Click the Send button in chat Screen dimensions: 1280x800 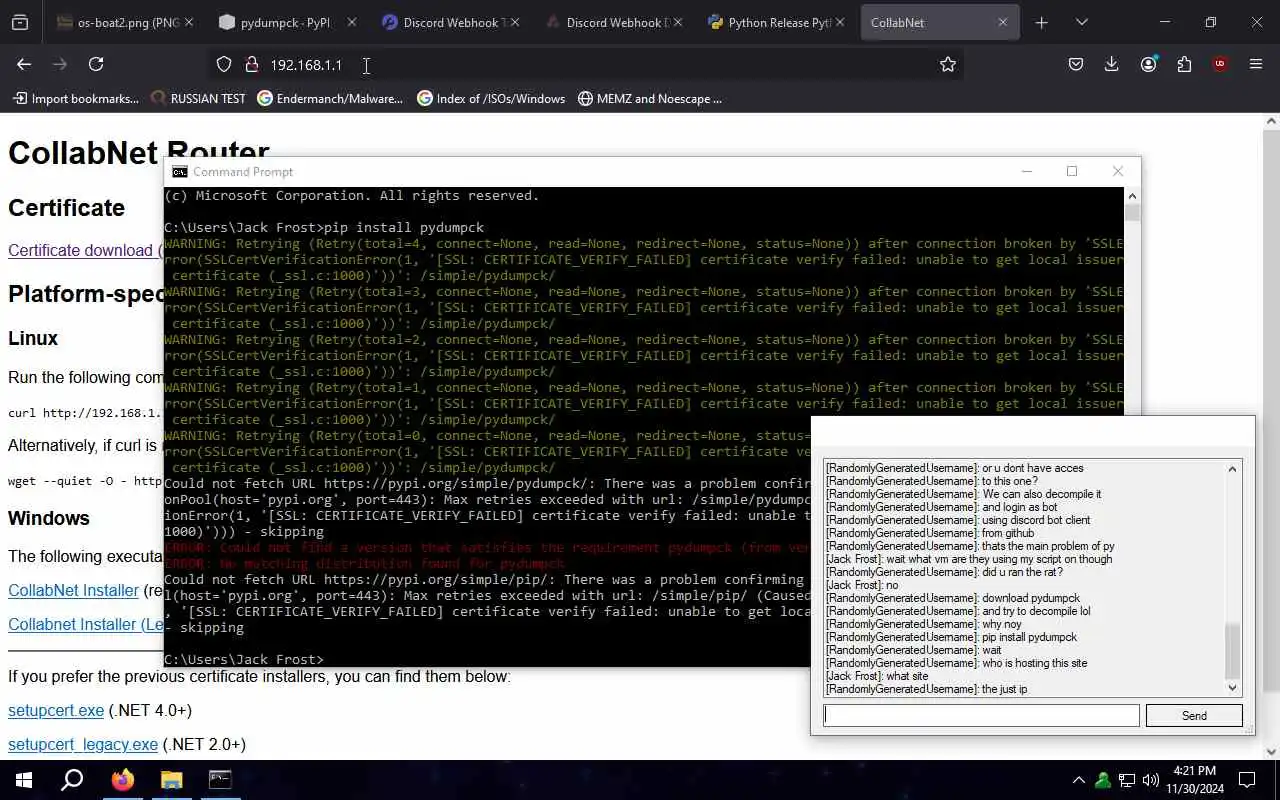[1194, 715]
